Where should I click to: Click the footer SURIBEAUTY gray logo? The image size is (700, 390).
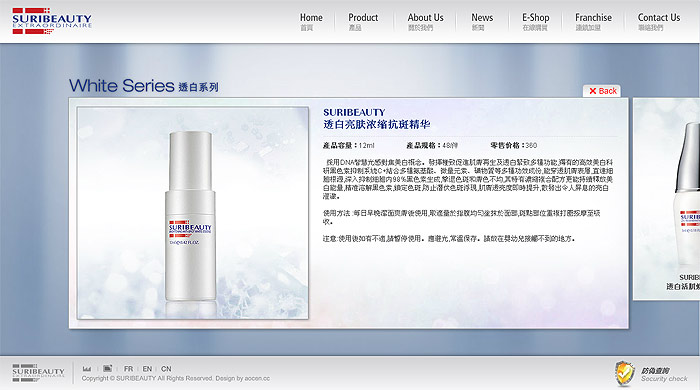(38, 373)
